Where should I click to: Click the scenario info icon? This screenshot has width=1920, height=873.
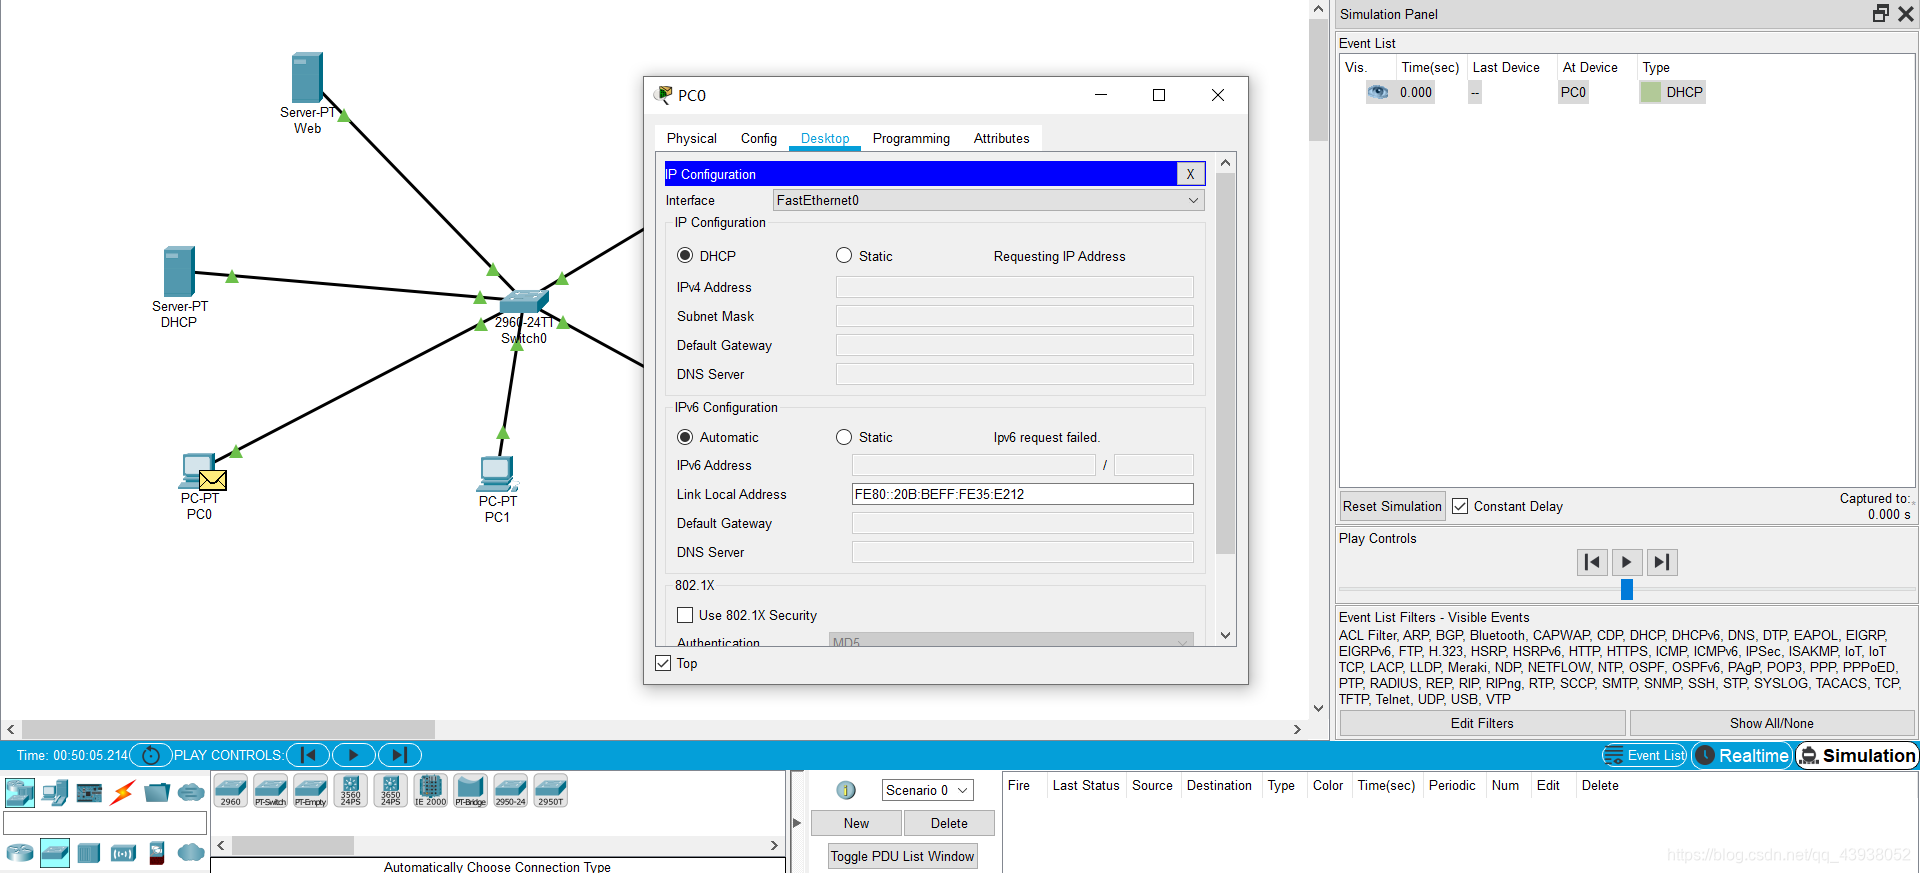pos(846,790)
